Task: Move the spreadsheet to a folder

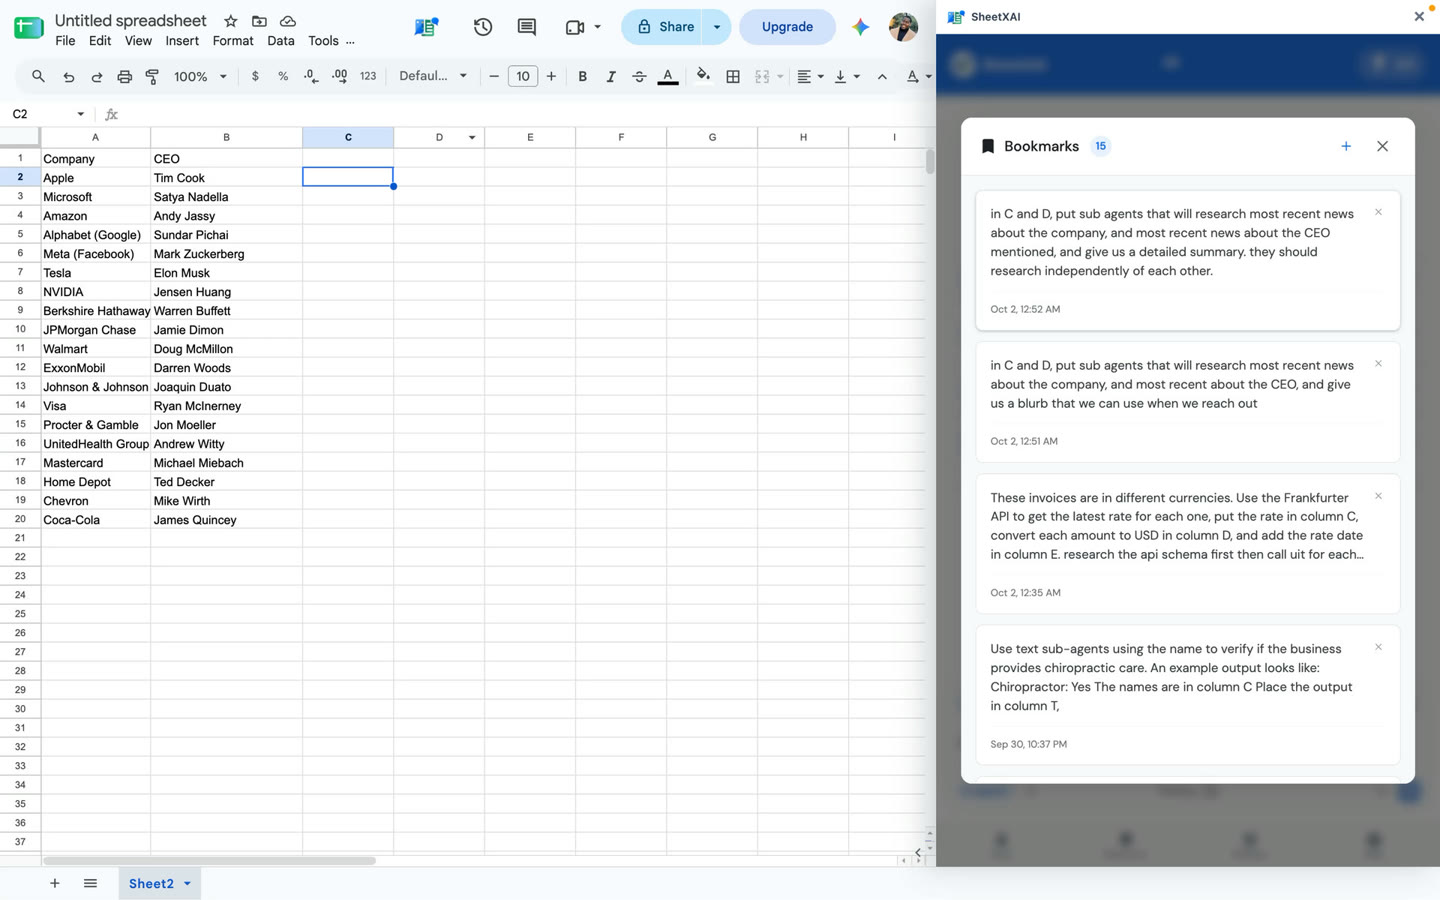Action: pyautogui.click(x=259, y=21)
